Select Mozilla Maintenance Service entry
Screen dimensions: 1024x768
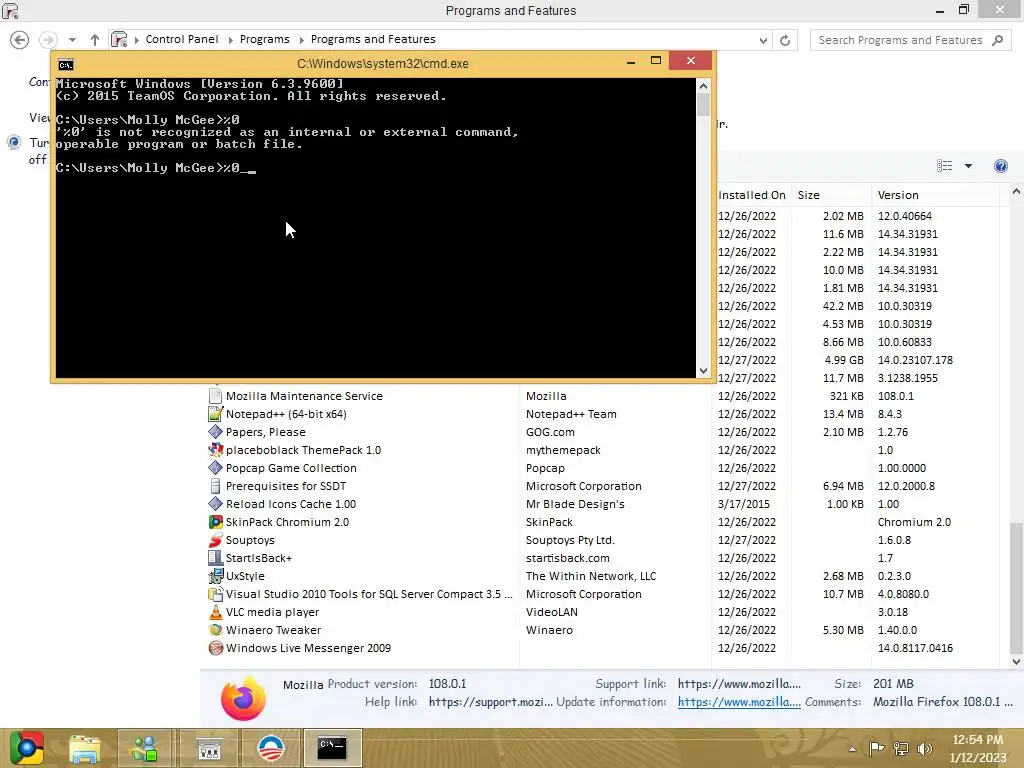pyautogui.click(x=304, y=396)
